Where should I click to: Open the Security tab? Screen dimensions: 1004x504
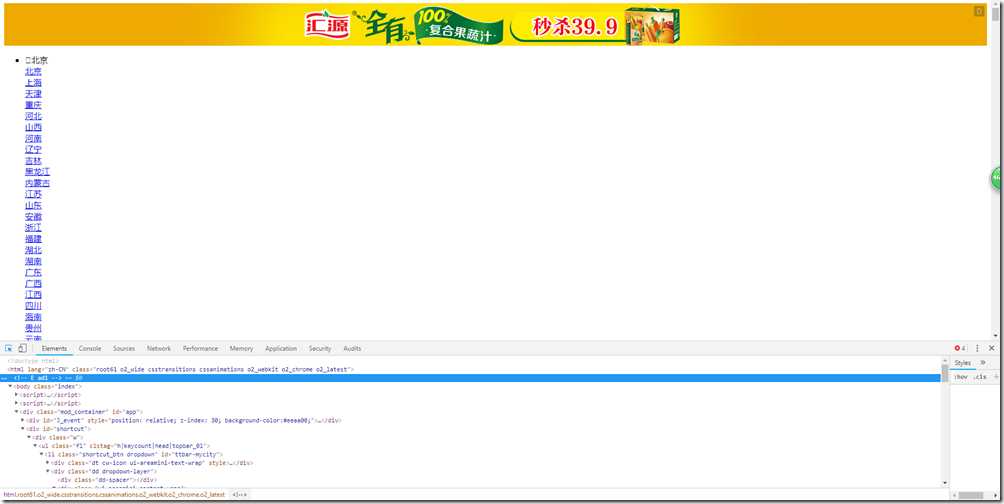coord(320,348)
